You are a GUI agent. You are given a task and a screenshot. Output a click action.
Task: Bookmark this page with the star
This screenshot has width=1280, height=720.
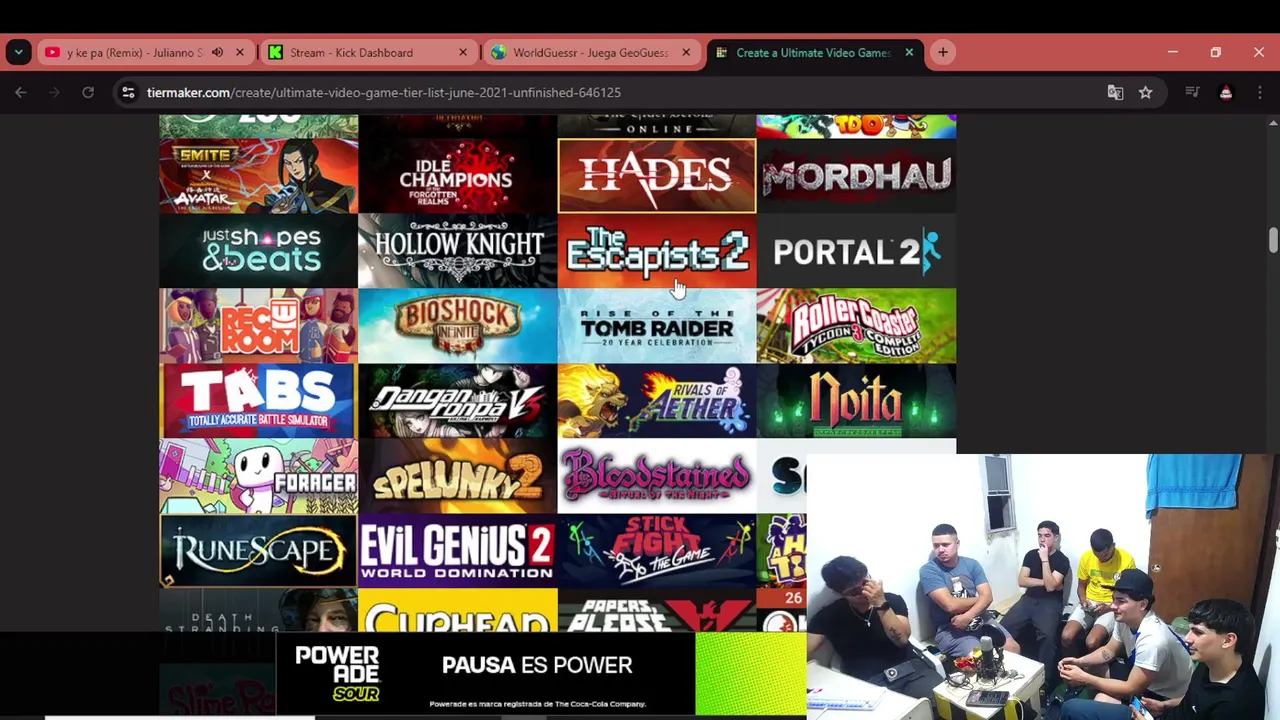point(1146,92)
